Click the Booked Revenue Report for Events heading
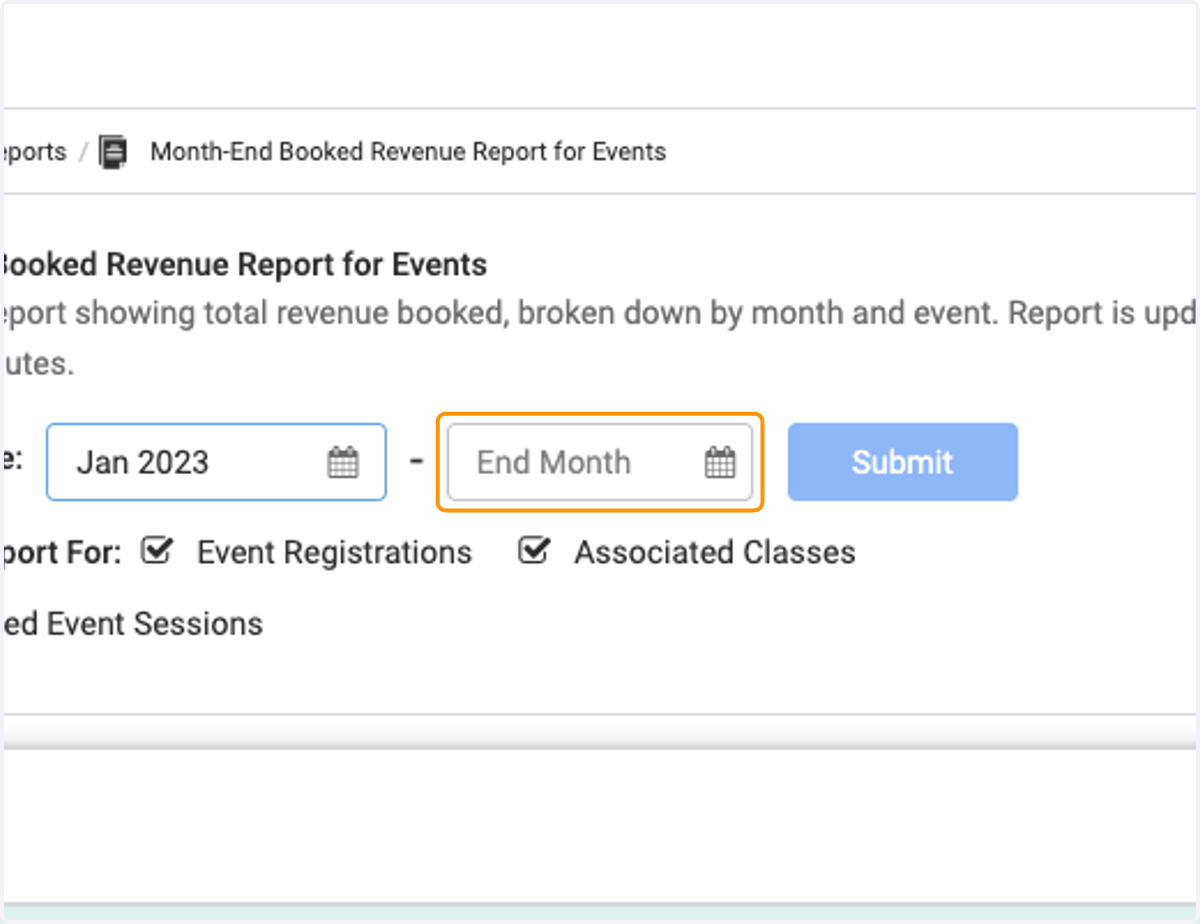The width and height of the screenshot is (1200, 924). pyautogui.click(x=243, y=265)
